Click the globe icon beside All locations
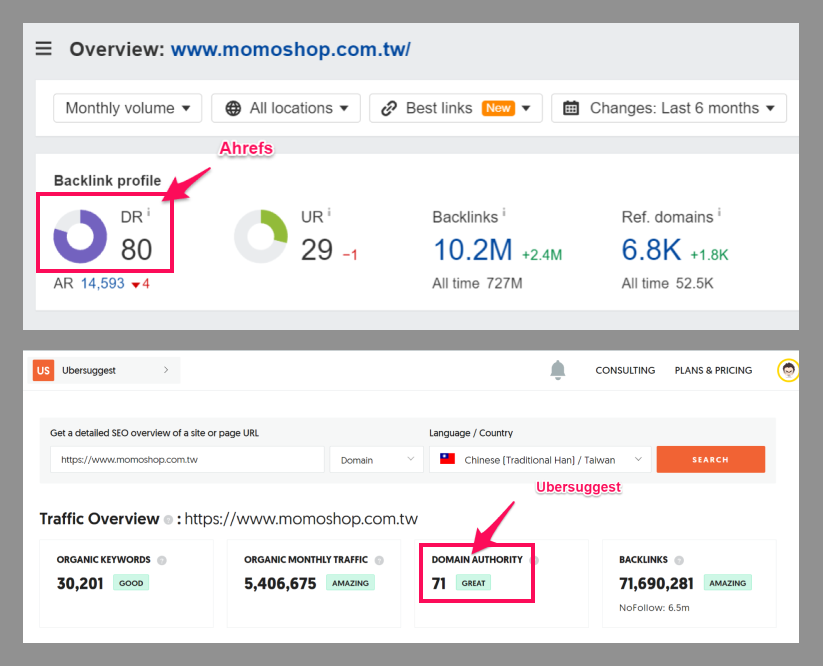The width and height of the screenshot is (823, 666). pyautogui.click(x=233, y=109)
